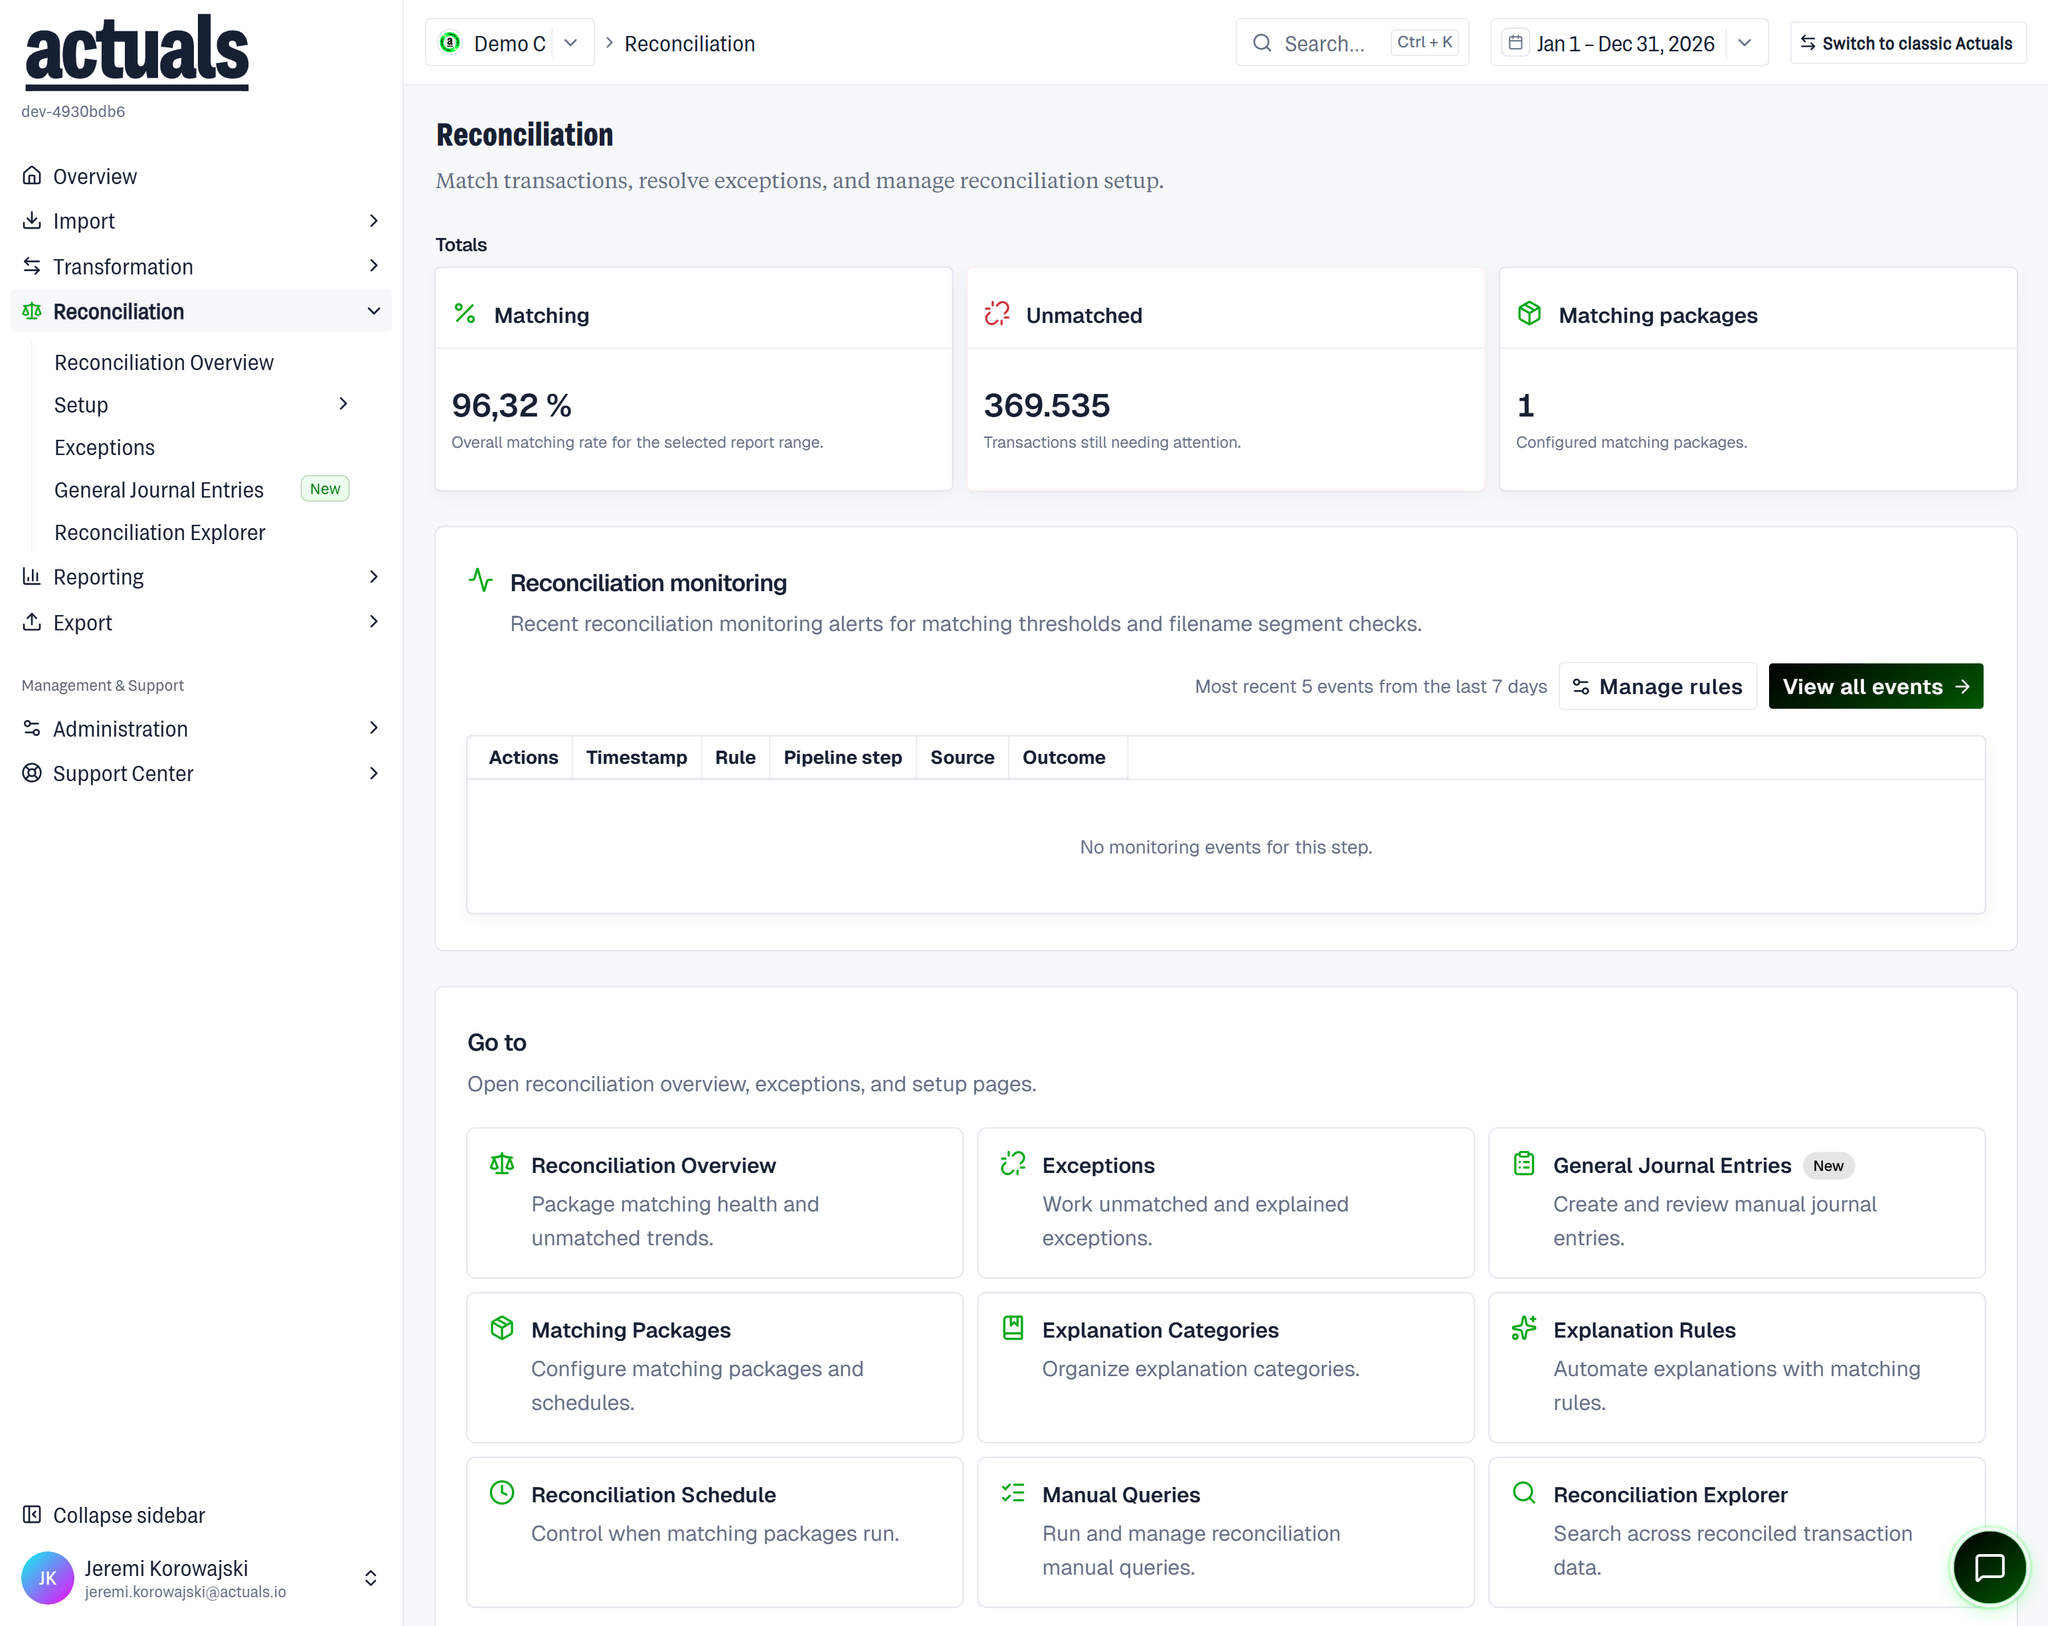Click View all events button
Screen dimensions: 2048x1626
click(x=1875, y=686)
